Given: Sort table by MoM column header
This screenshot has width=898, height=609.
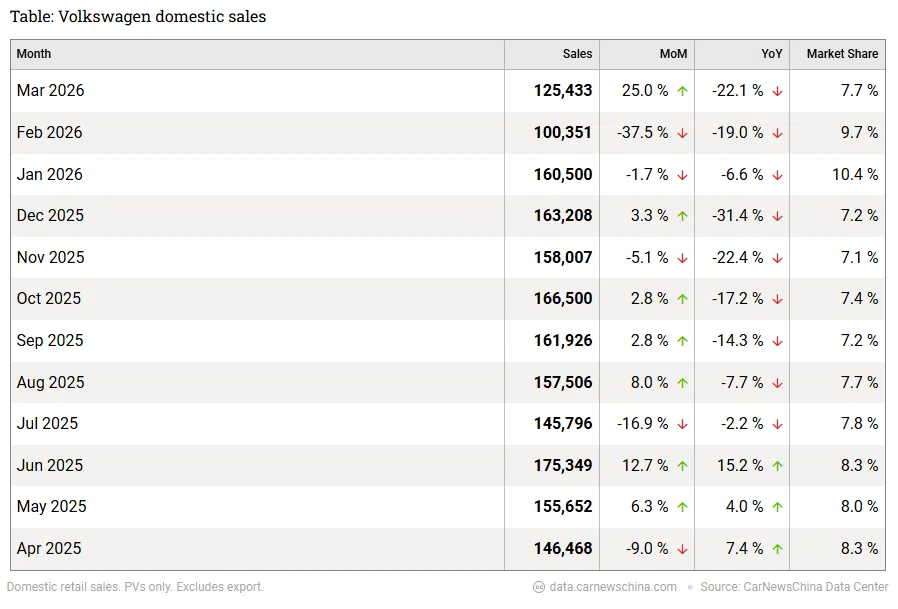Looking at the screenshot, I should coord(673,54).
